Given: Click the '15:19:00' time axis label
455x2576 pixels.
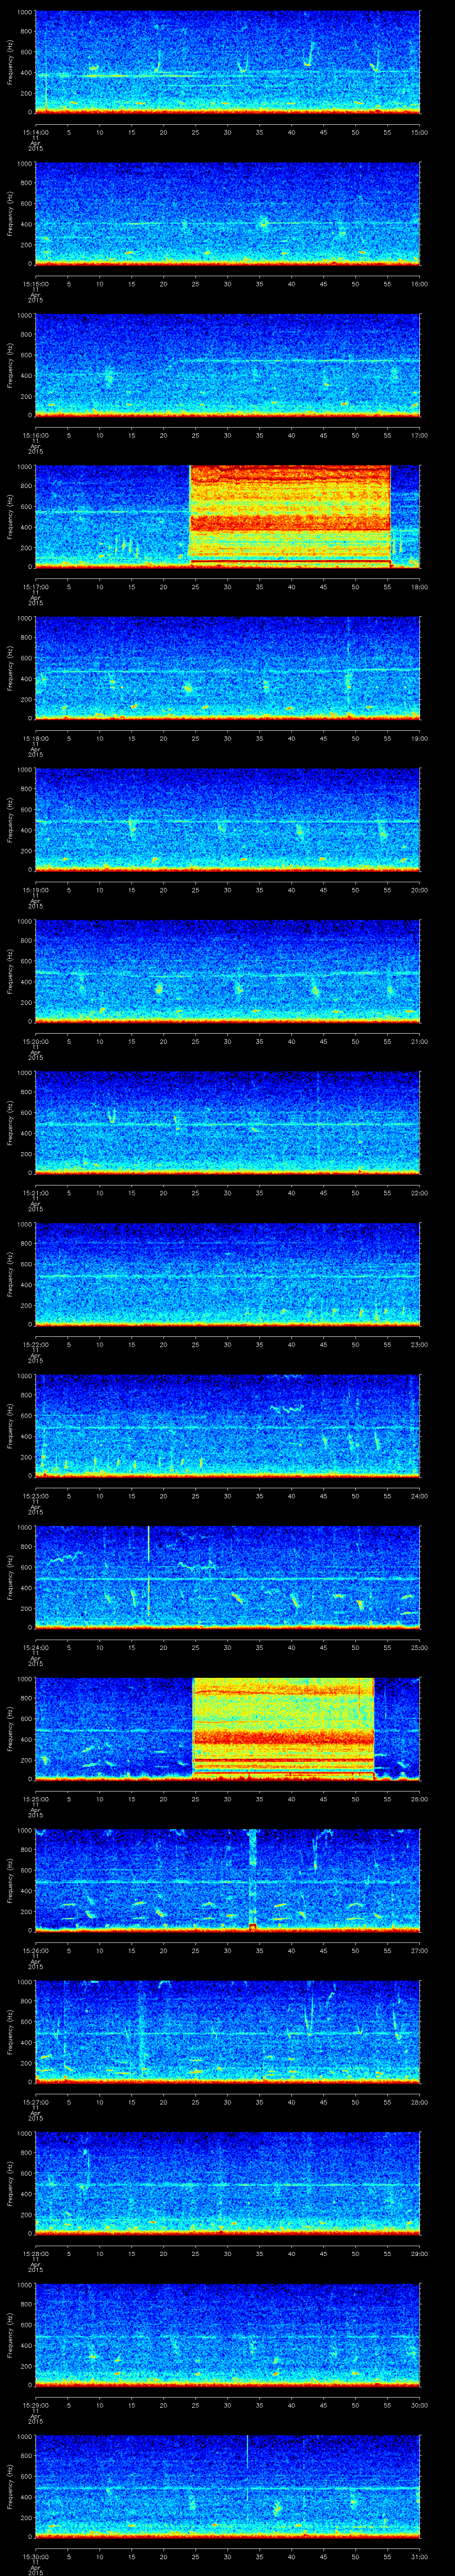Looking at the screenshot, I should [x=35, y=890].
